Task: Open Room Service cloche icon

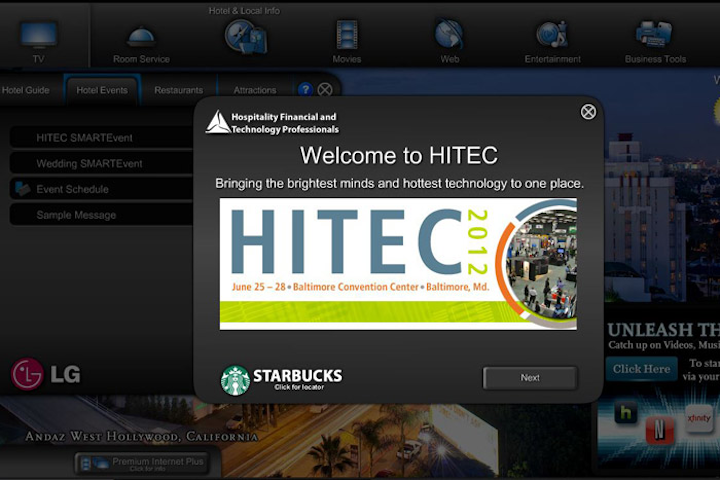Action: [141, 37]
